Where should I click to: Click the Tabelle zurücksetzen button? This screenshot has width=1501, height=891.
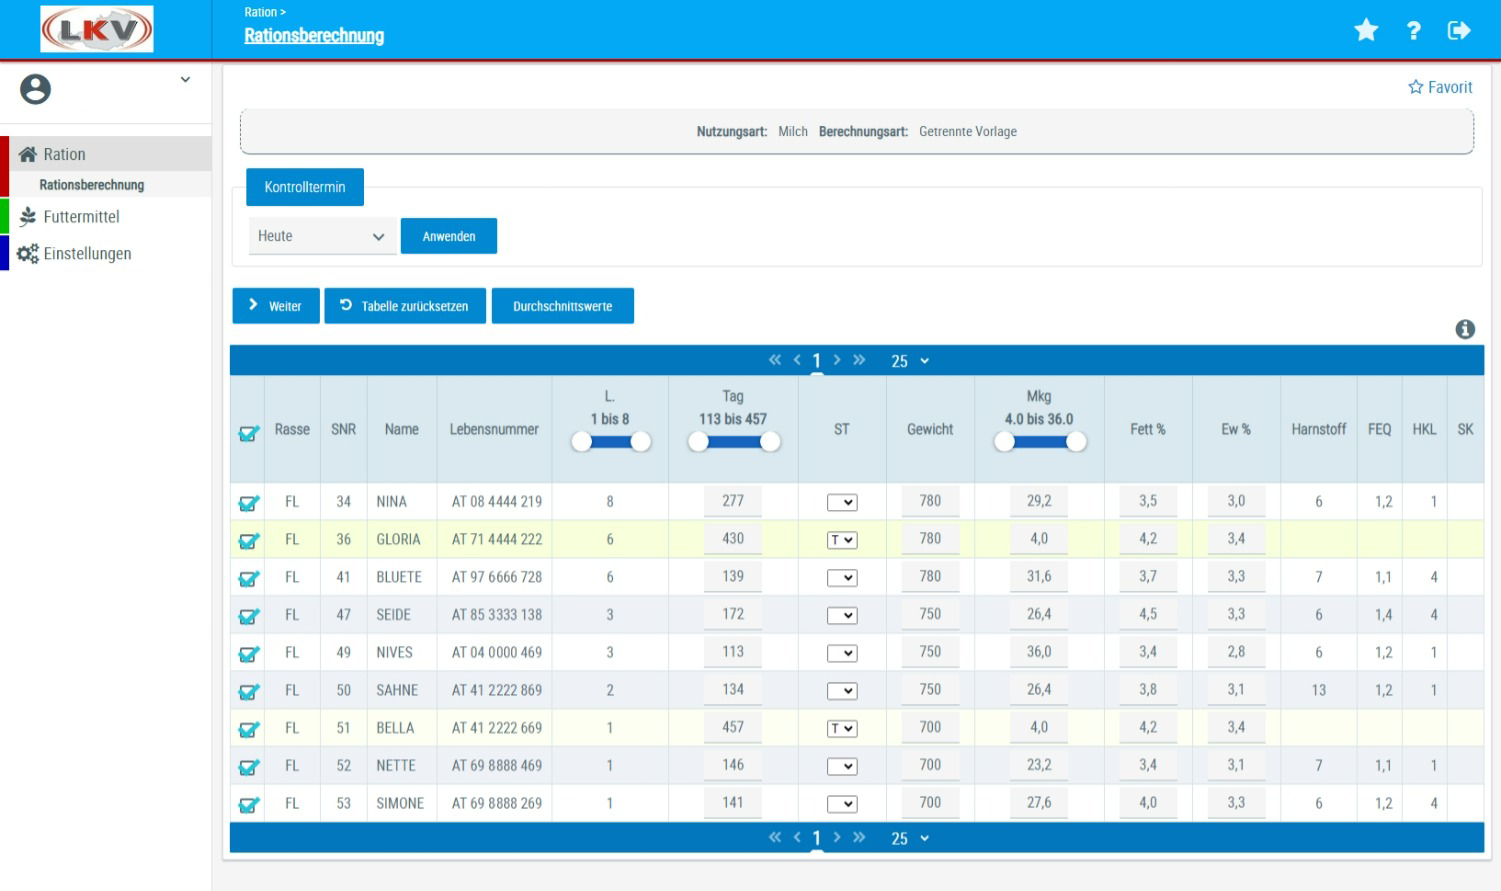tap(405, 306)
